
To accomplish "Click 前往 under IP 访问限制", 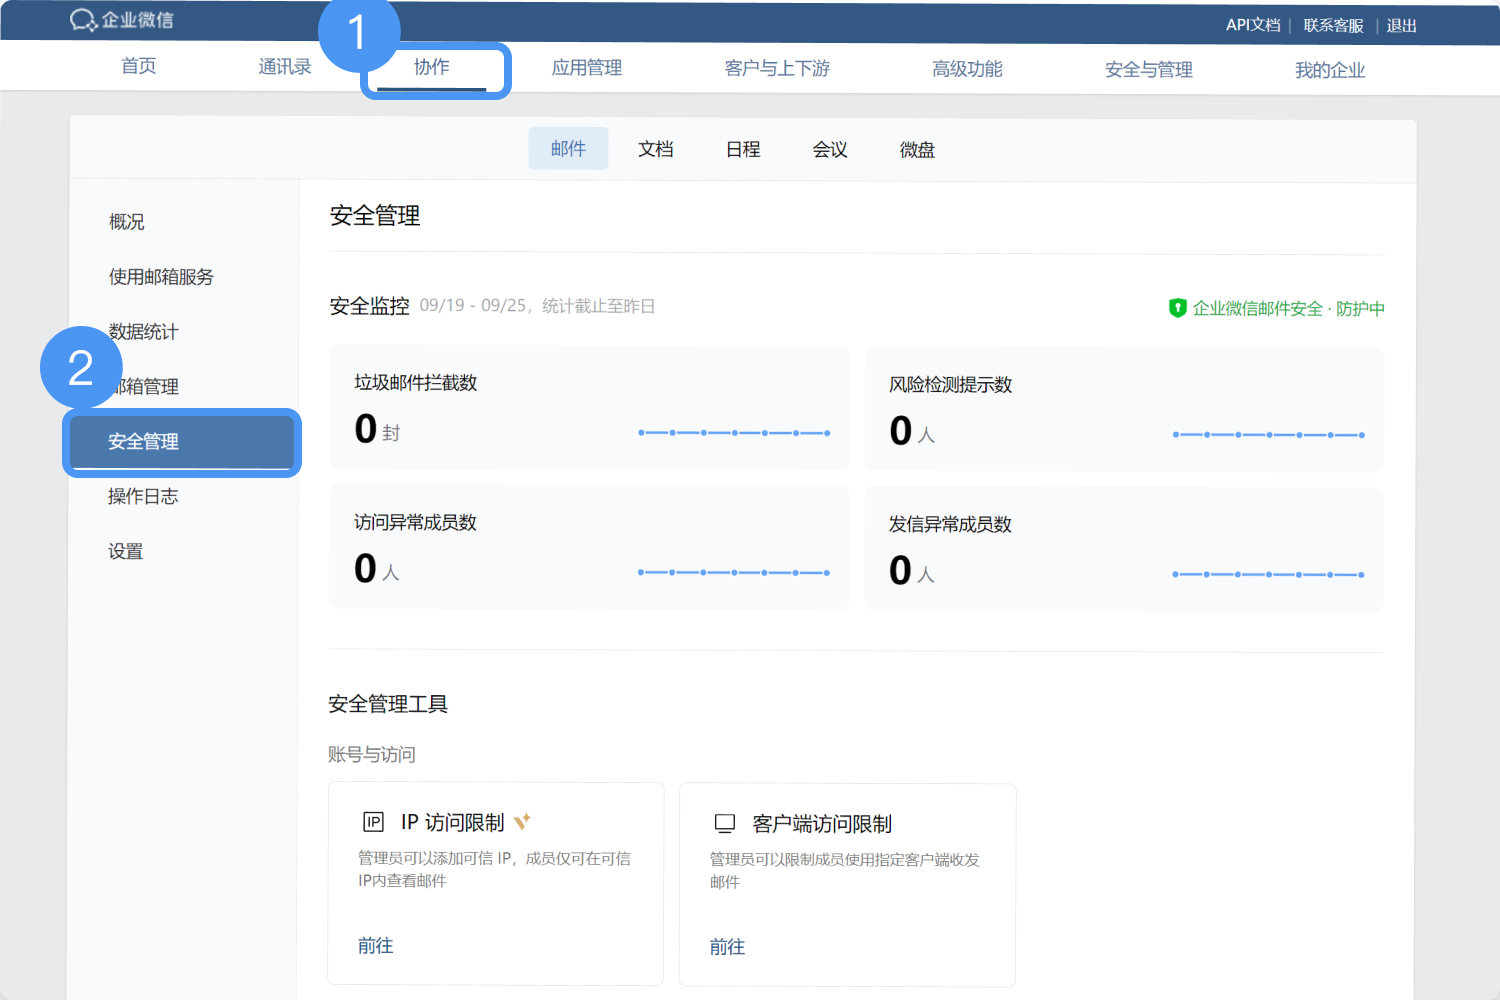I will (x=376, y=946).
